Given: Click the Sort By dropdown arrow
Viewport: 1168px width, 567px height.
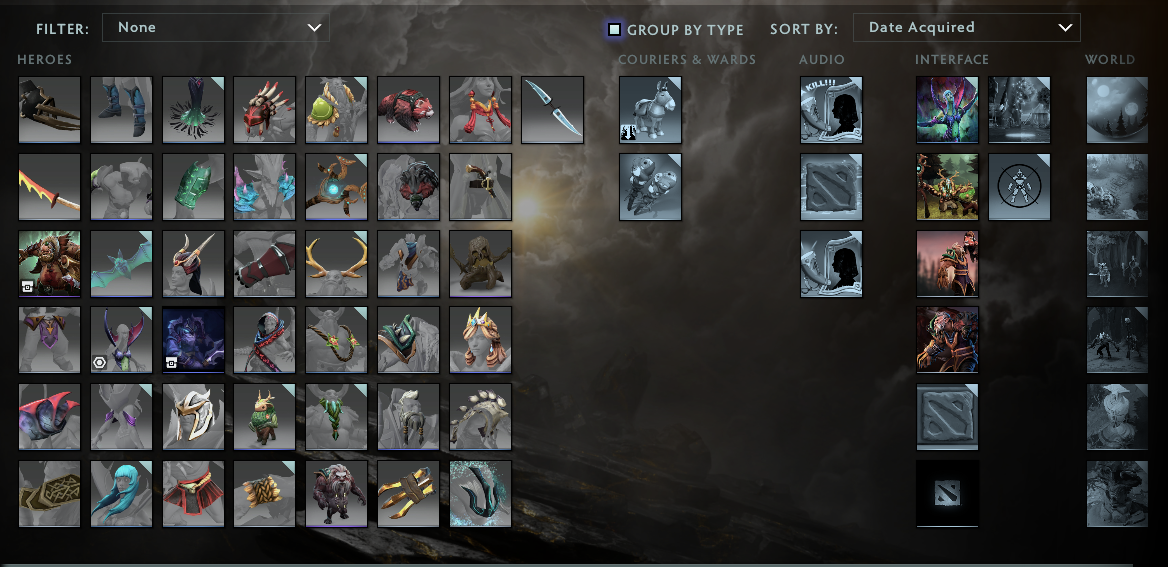Looking at the screenshot, I should click(x=1065, y=28).
